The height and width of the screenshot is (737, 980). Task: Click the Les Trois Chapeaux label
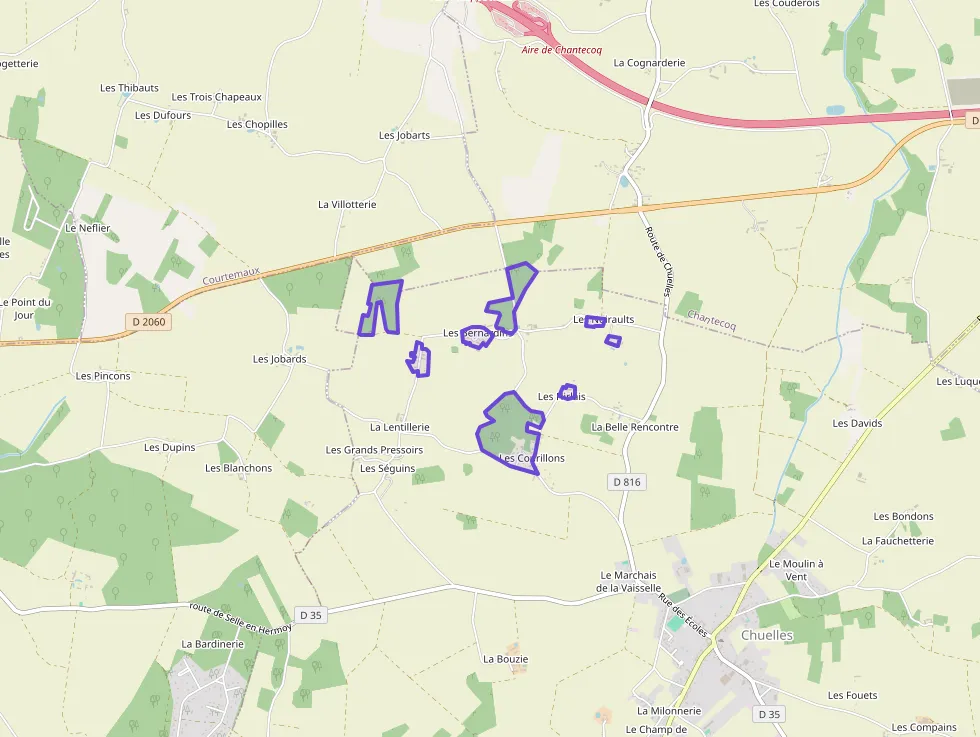click(x=216, y=97)
